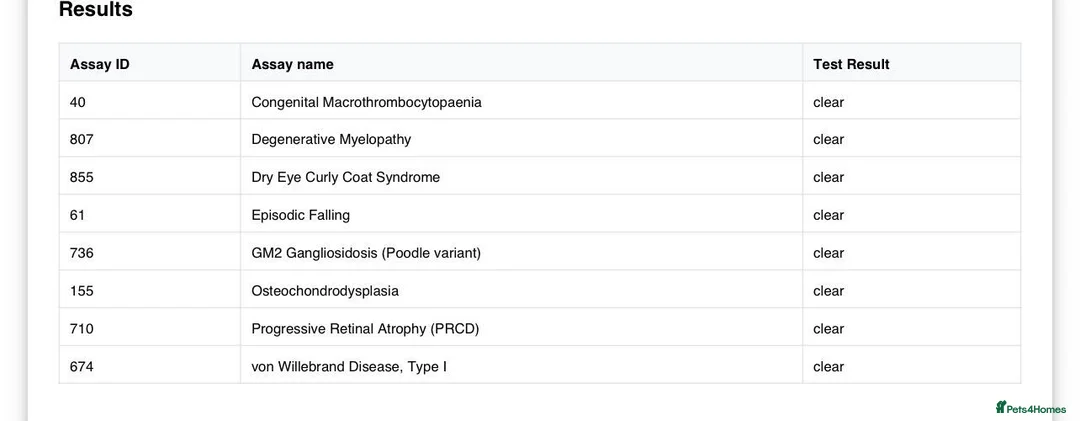Screen dimensions: 1080x421
Task: Click the Pets4Homes logo icon
Action: coord(1001,407)
